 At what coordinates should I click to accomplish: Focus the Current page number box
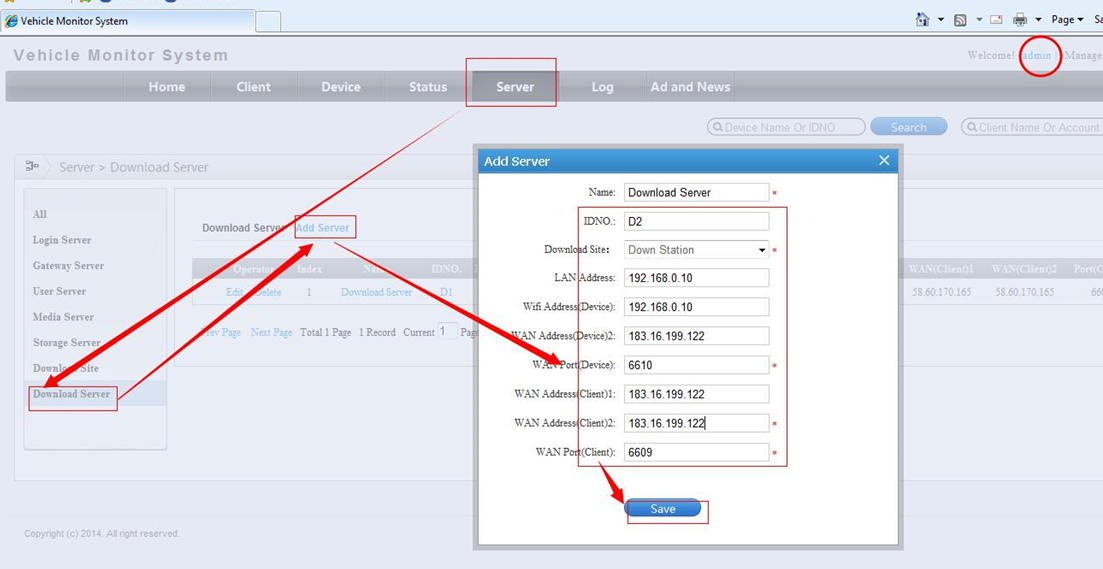pyautogui.click(x=447, y=331)
